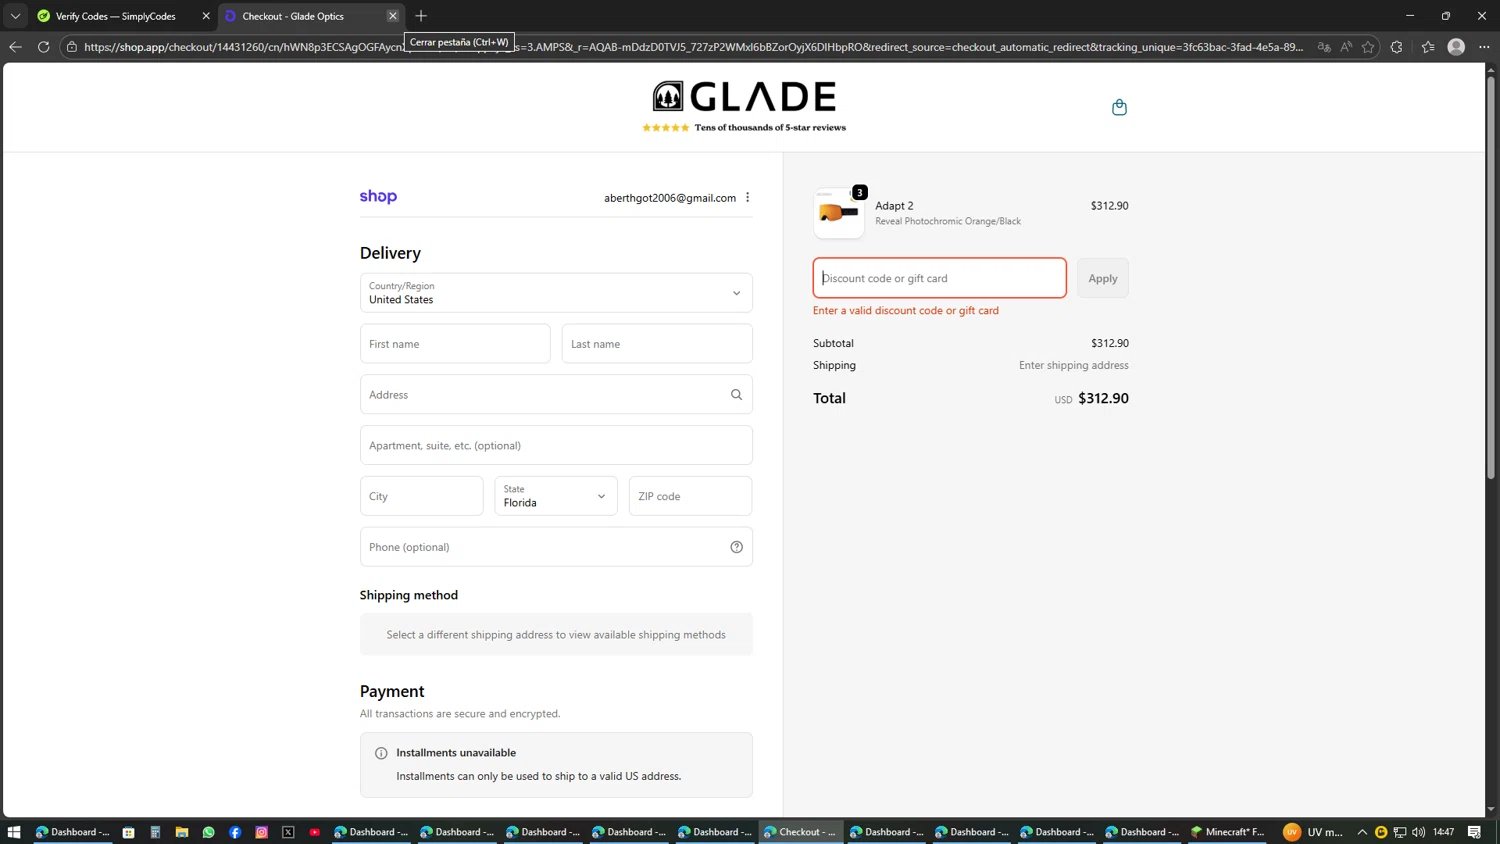Focus the Address input field

556,394
